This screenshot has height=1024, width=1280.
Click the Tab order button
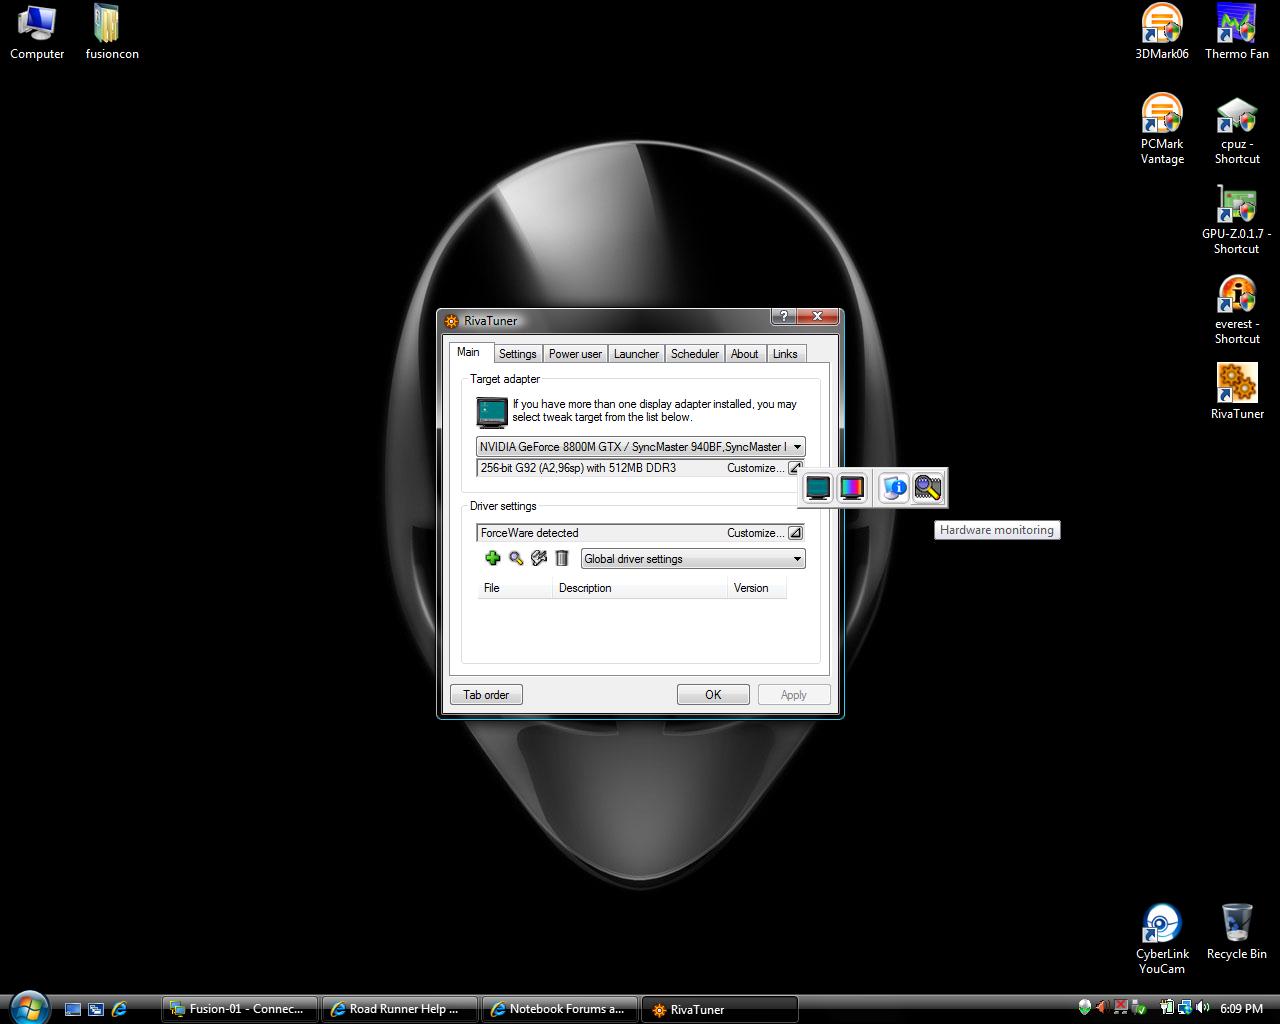487,695
